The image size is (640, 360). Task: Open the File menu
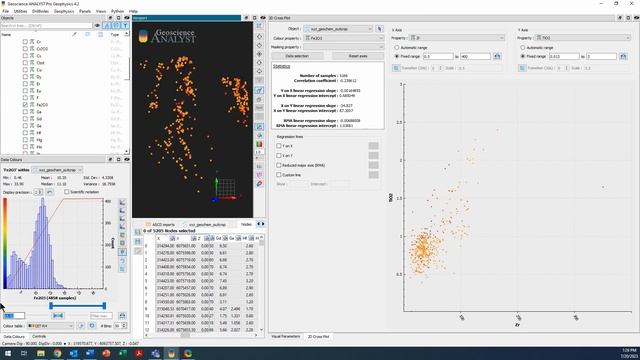5,11
